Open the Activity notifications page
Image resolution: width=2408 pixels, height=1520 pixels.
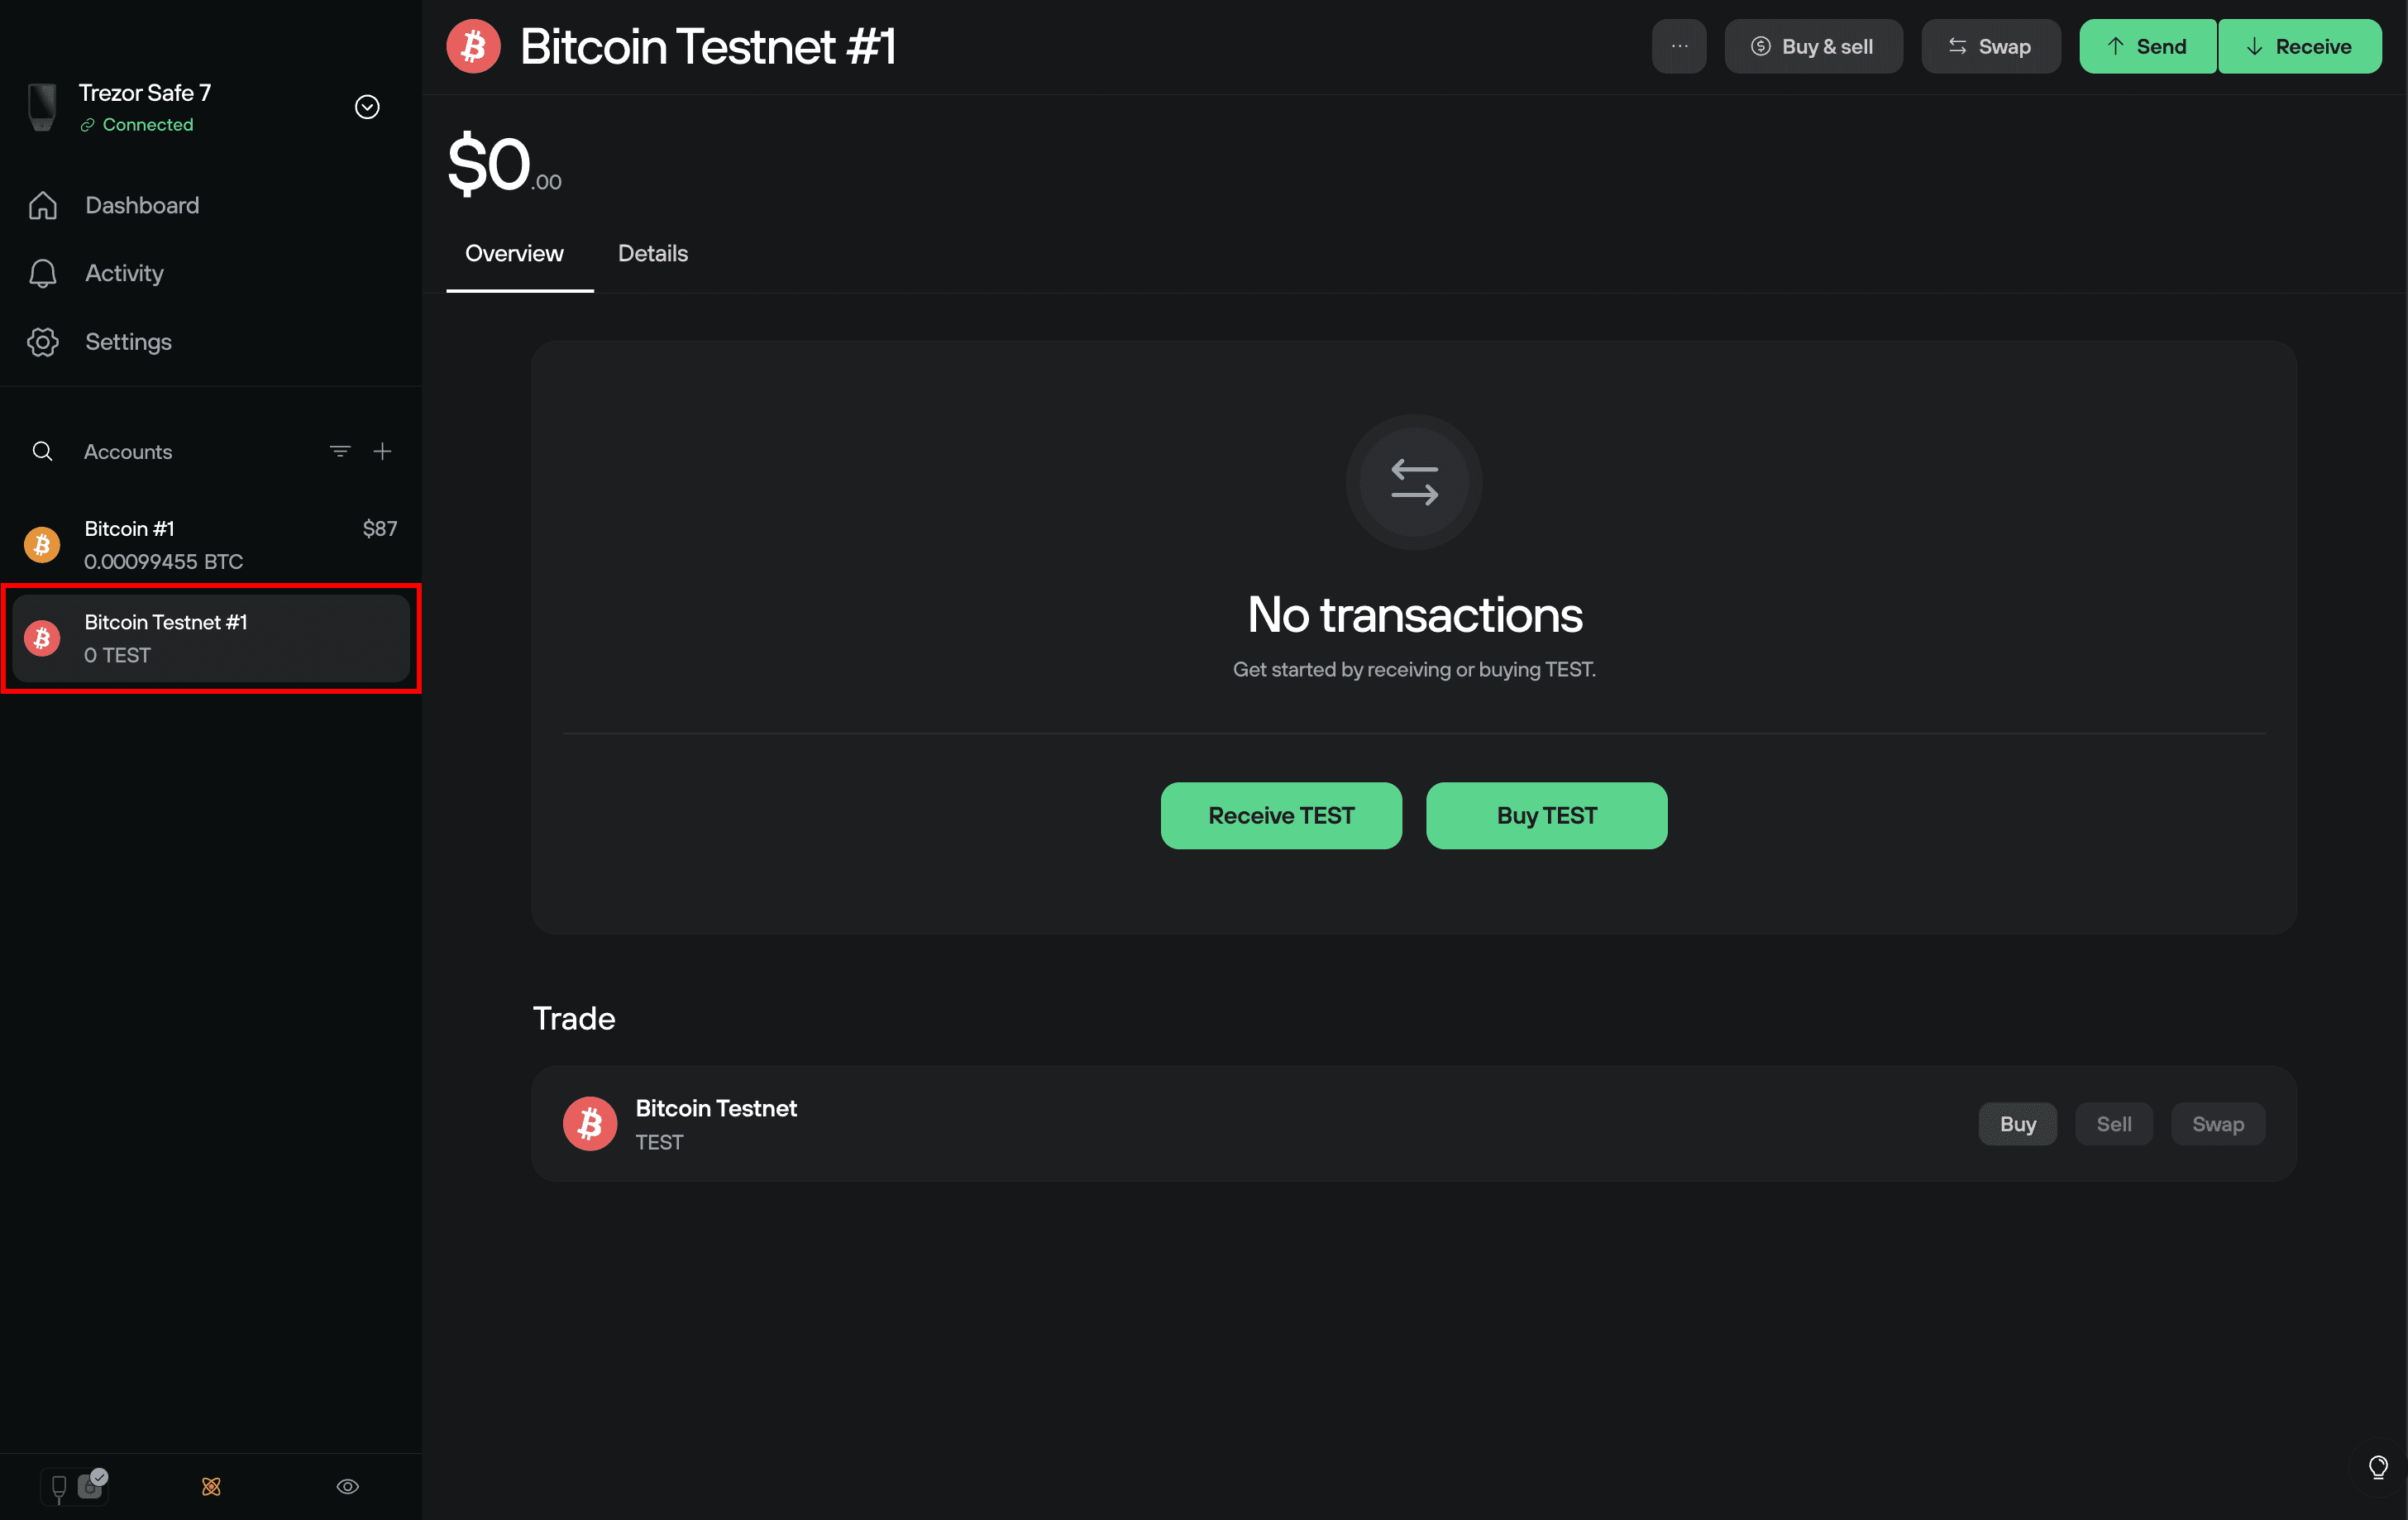pyautogui.click(x=123, y=273)
